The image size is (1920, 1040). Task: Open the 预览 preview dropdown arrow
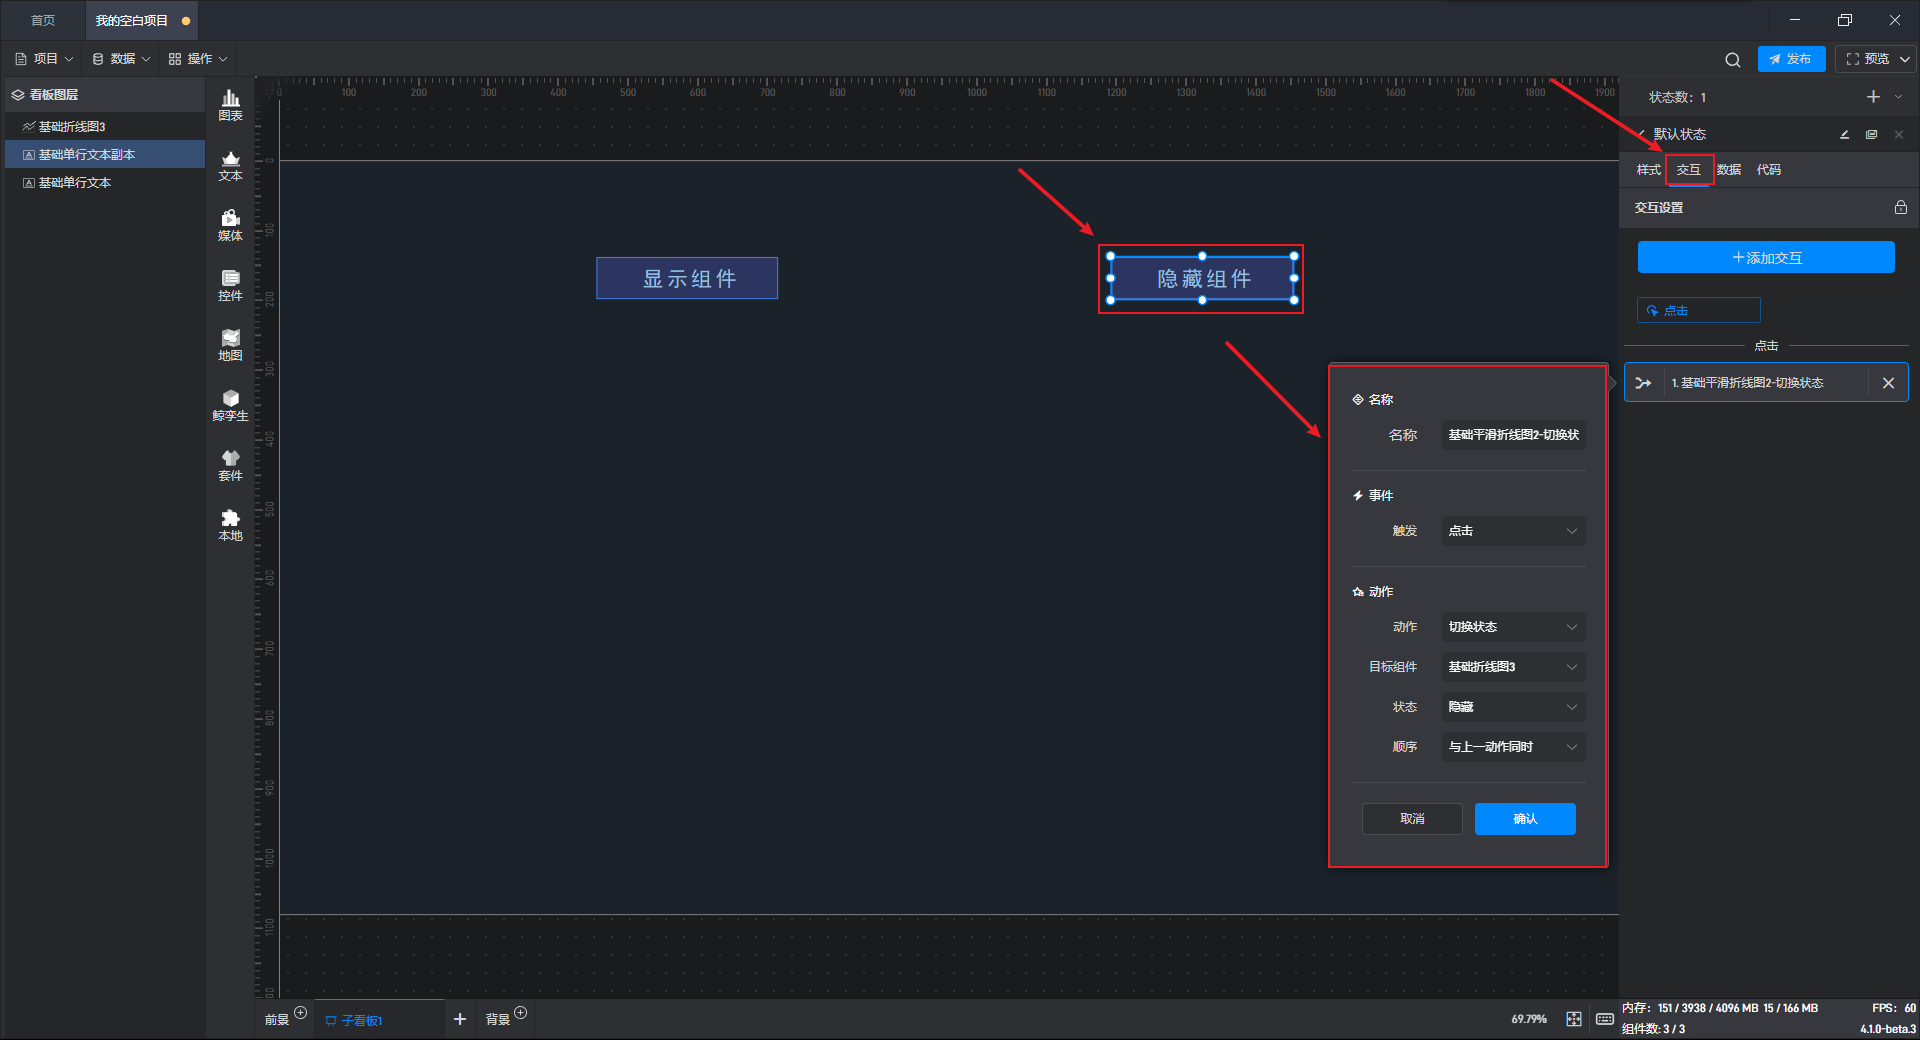[x=1905, y=60]
